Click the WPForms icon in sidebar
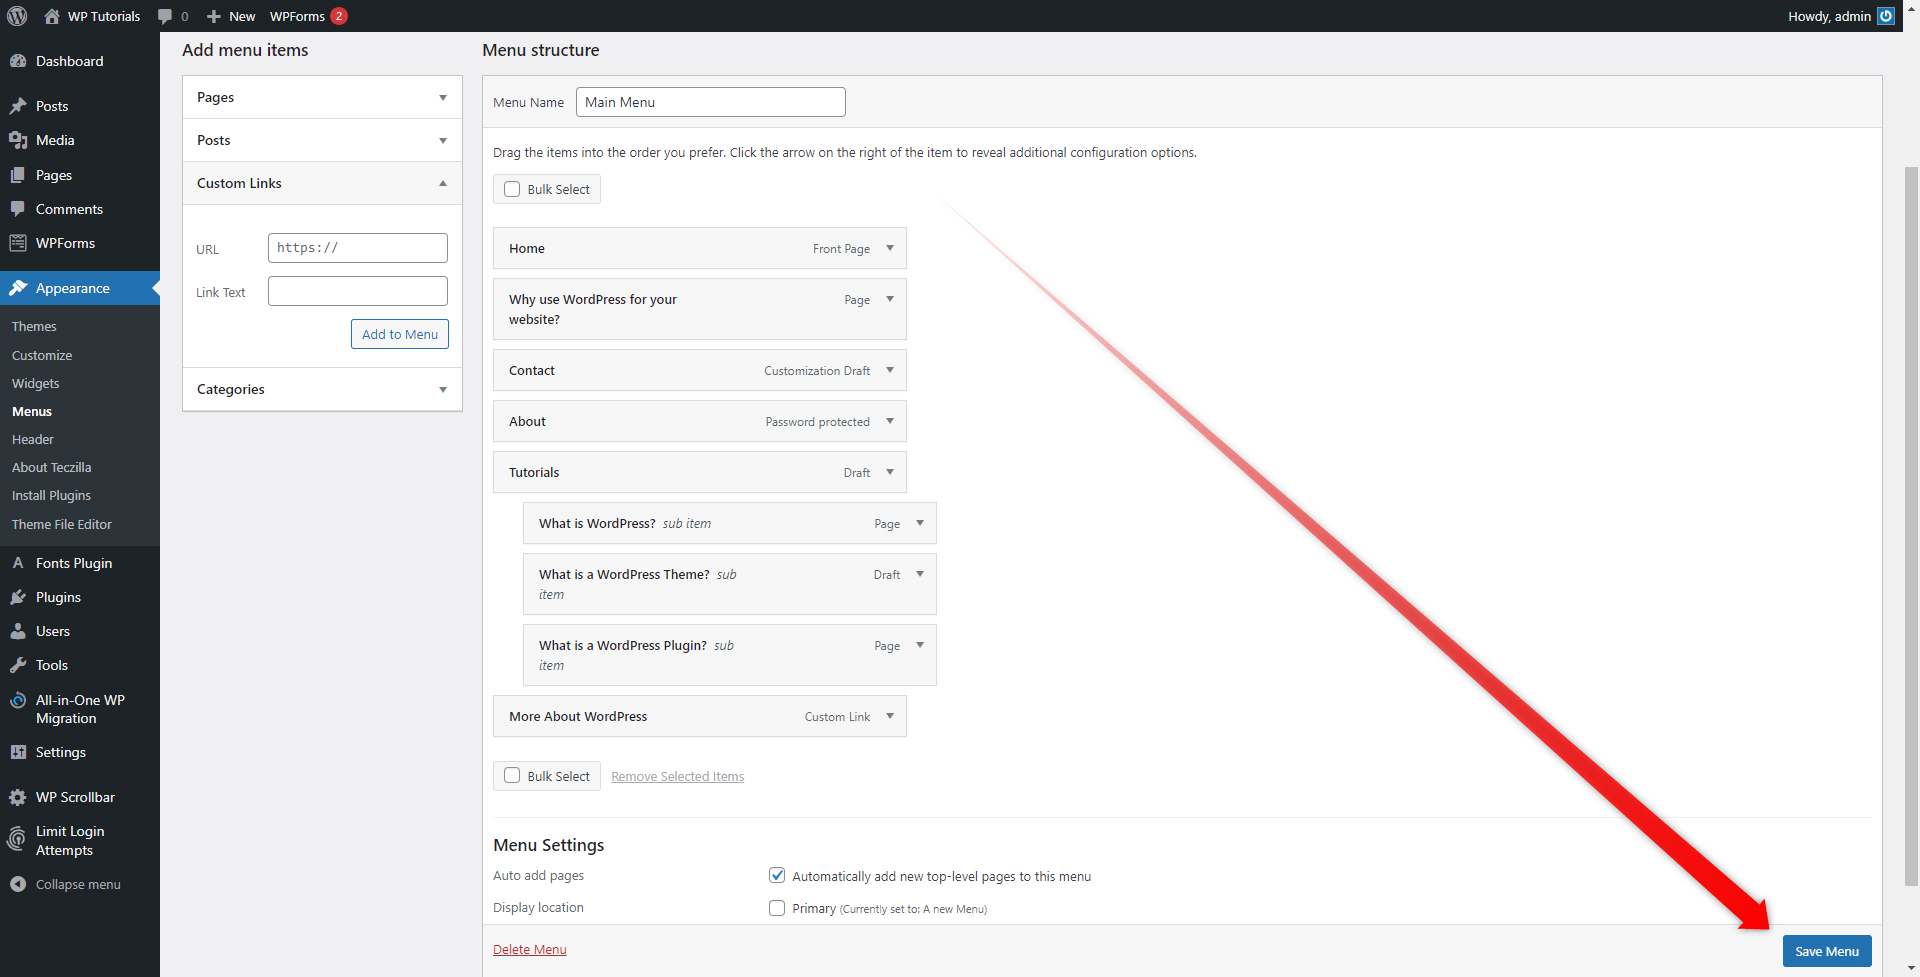Viewport: 1920px width, 977px height. 18,243
